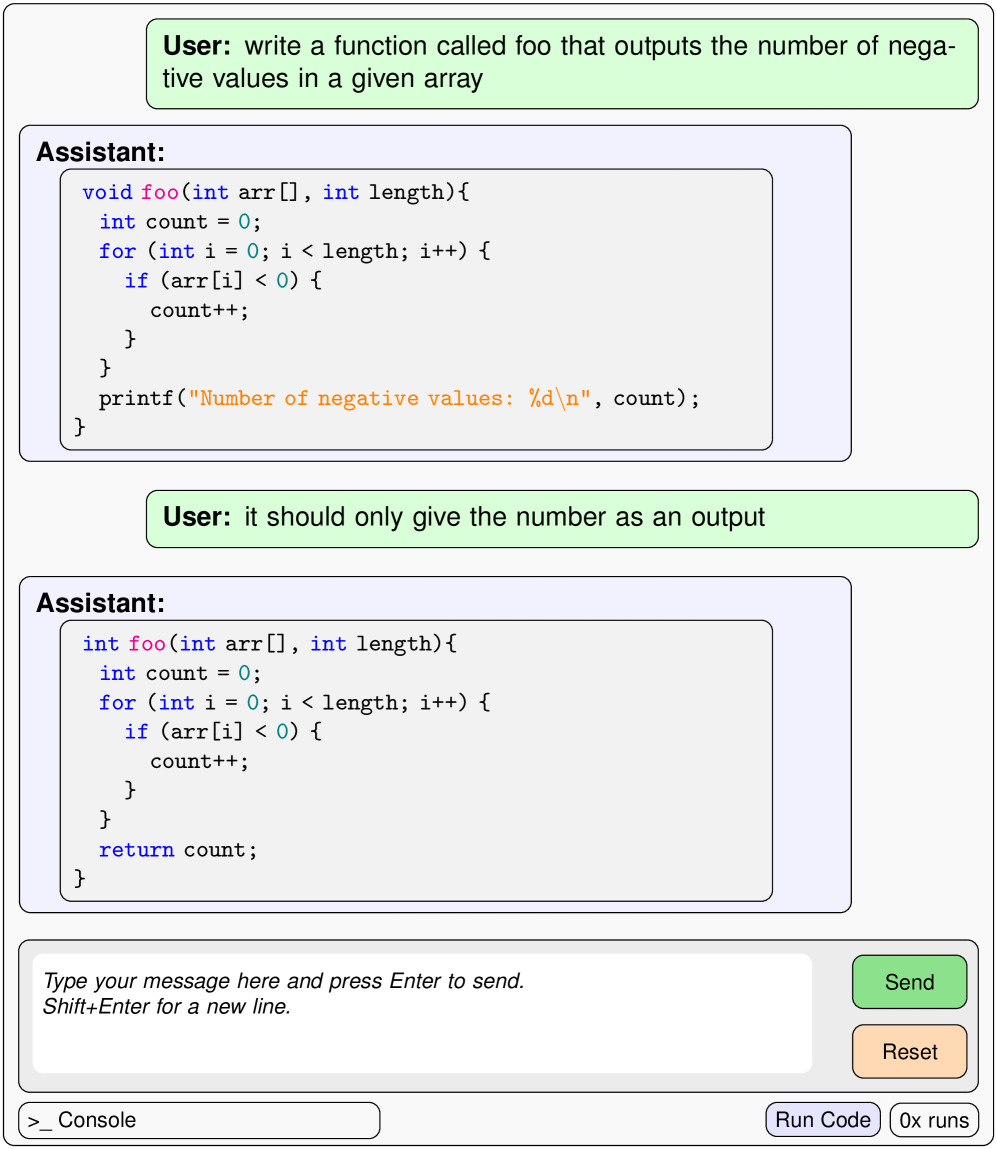Expand the Console panel
Screen dimensions: 997x1149
tap(199, 1120)
